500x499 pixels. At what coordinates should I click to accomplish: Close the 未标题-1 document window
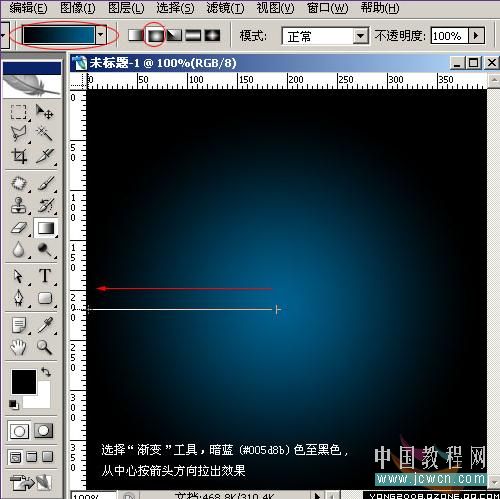click(492, 63)
